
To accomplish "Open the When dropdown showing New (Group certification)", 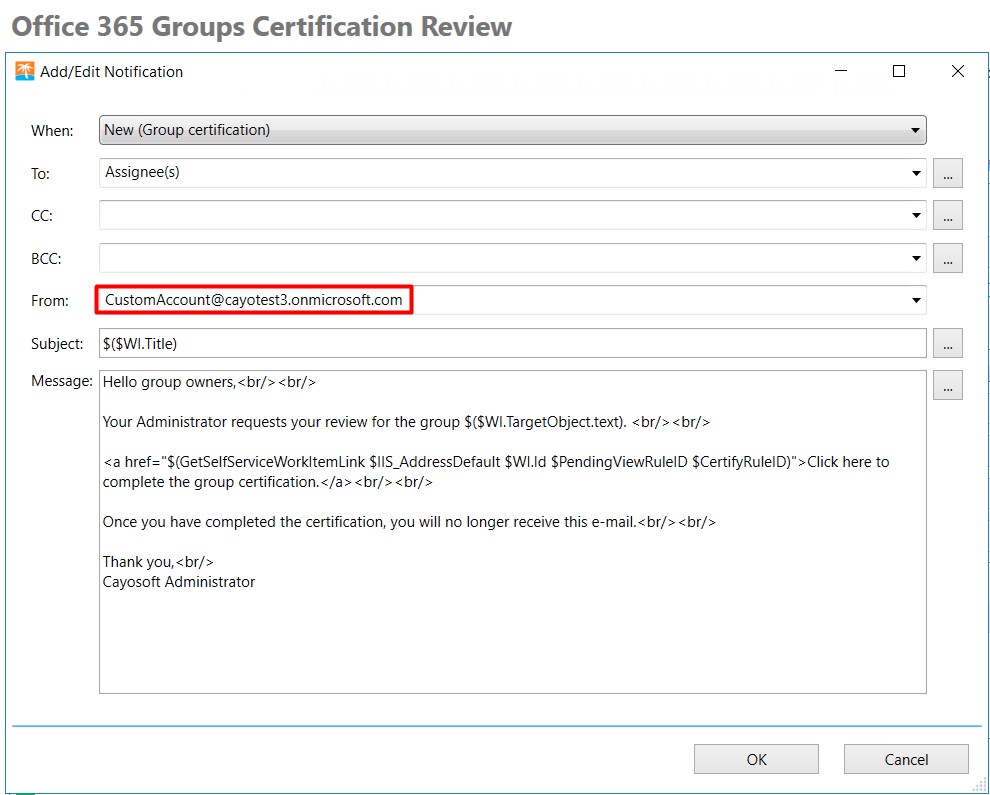I will click(x=513, y=130).
